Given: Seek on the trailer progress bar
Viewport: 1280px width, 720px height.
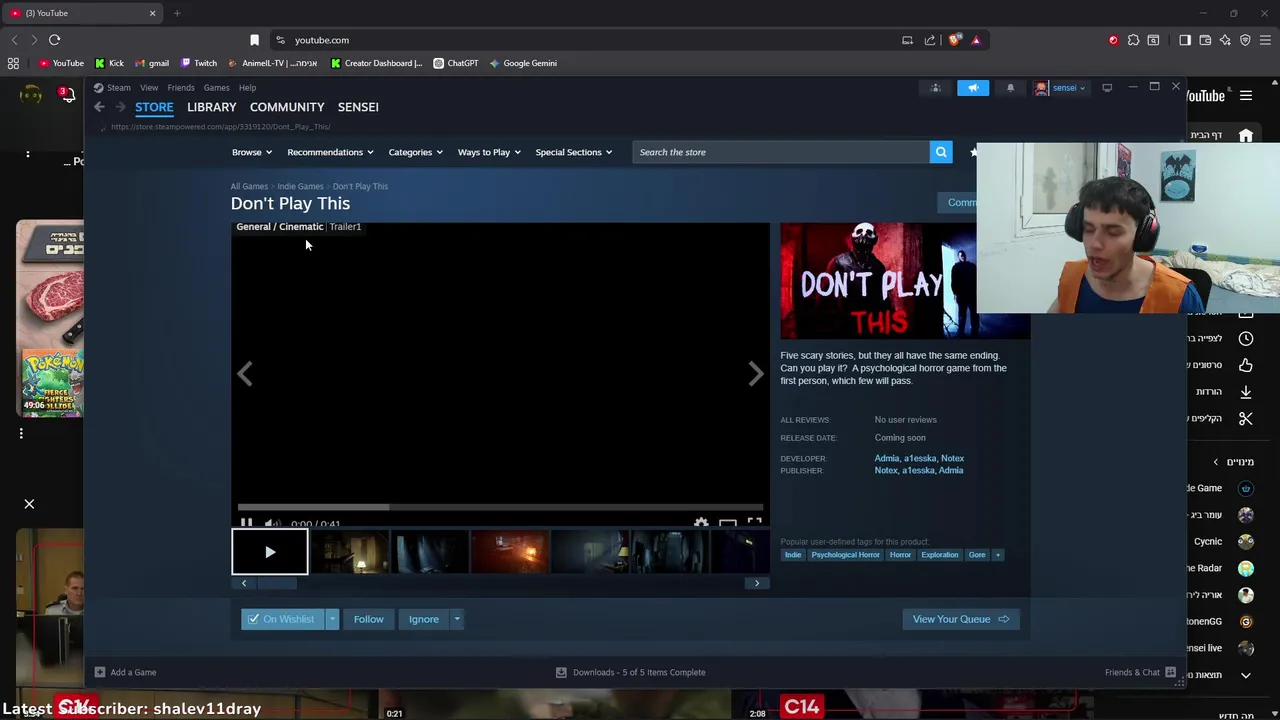Looking at the screenshot, I should coord(501,507).
